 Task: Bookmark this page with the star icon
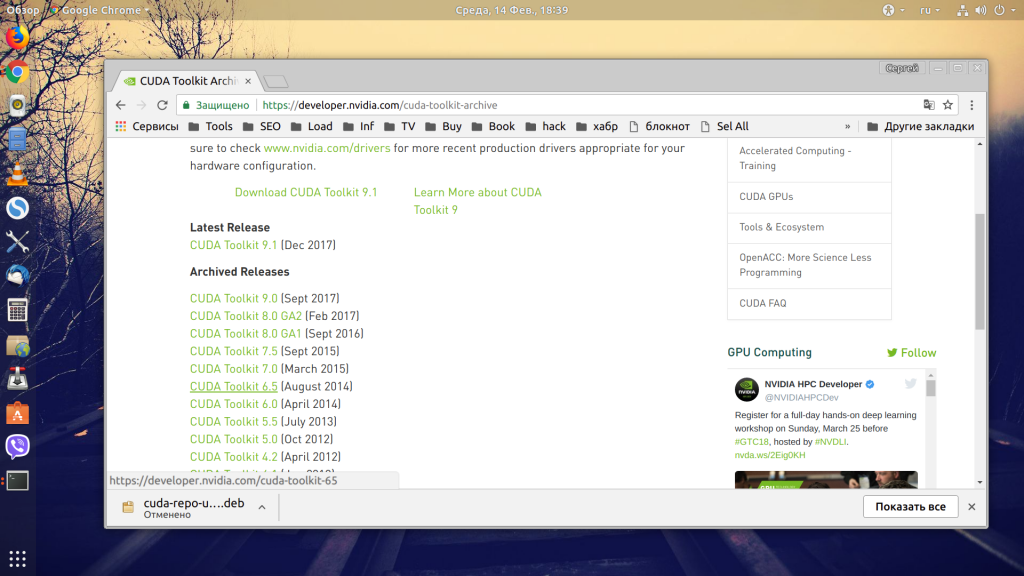pyautogui.click(x=948, y=105)
